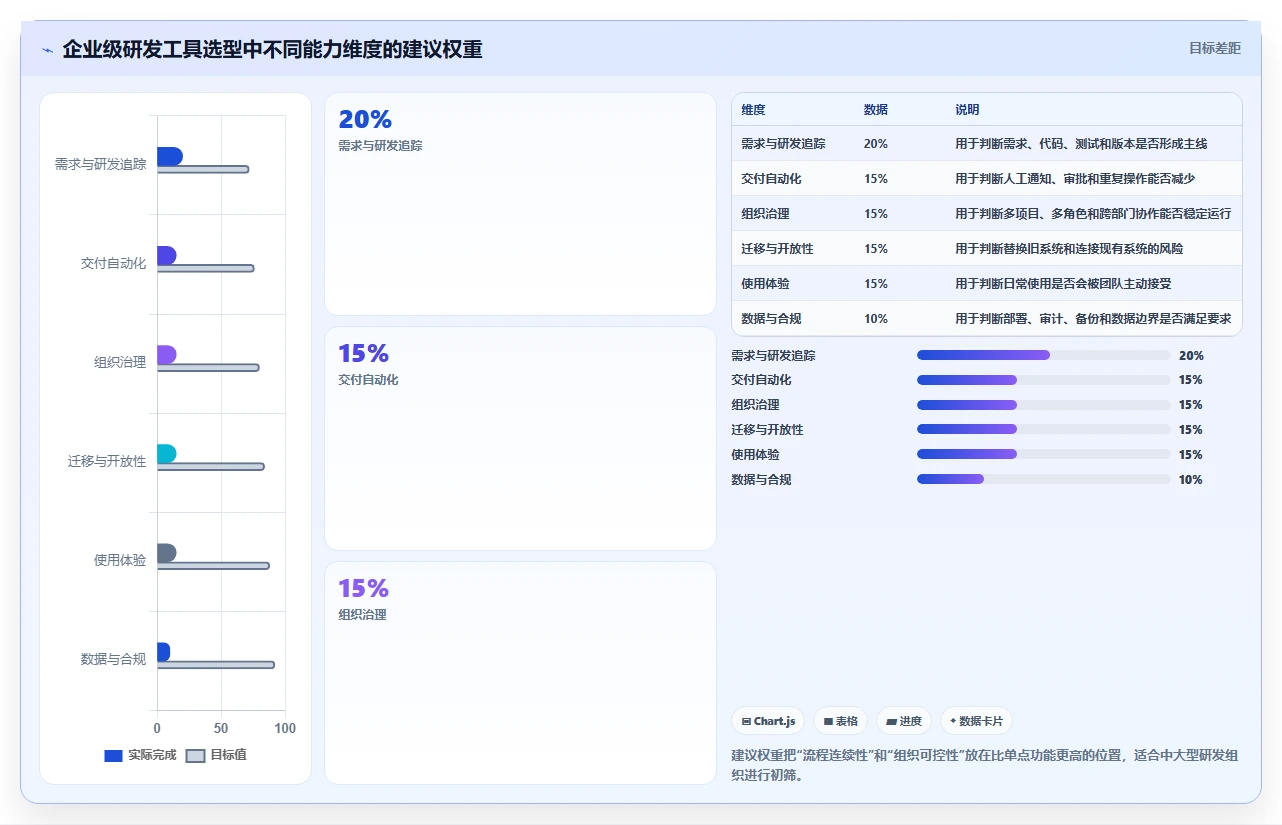
Task: Click the 50 tick label on the chart axis
Action: pos(221,728)
